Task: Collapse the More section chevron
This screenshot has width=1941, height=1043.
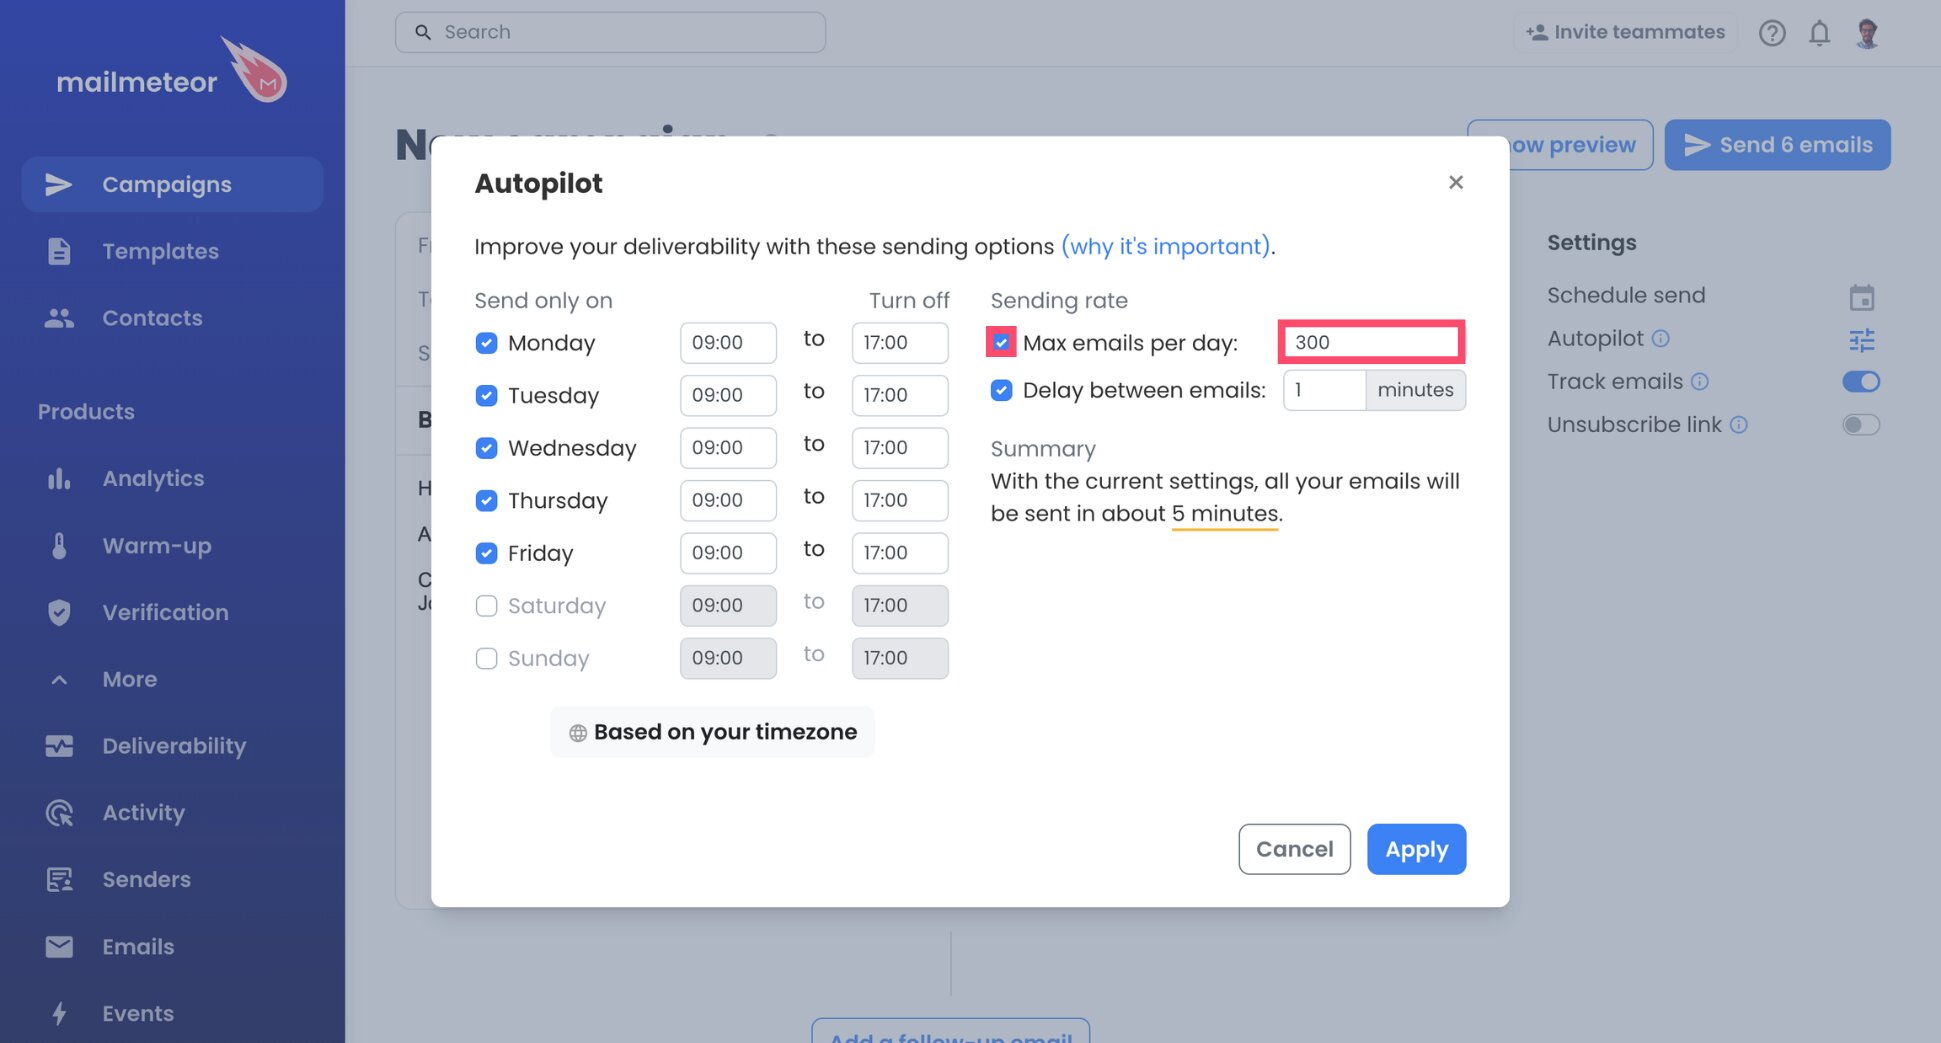Action: [59, 680]
